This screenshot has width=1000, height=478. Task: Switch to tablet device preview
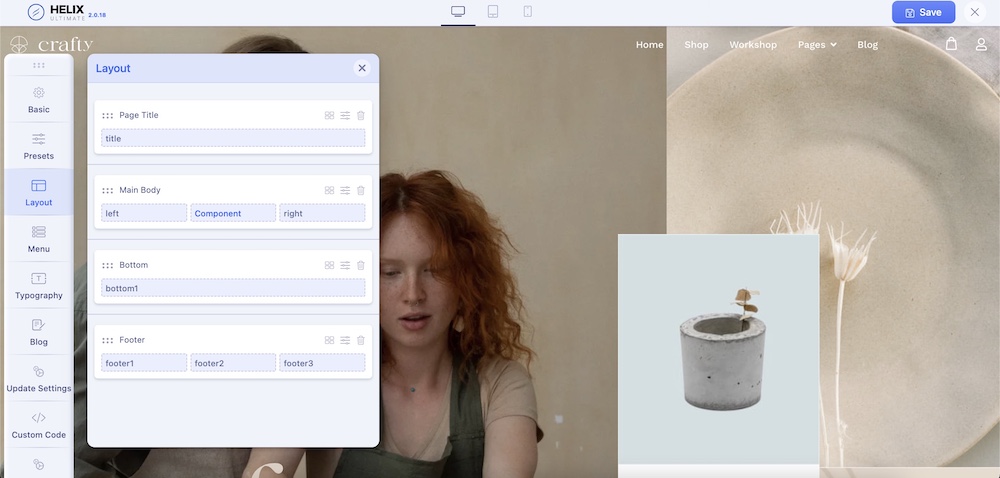click(493, 12)
